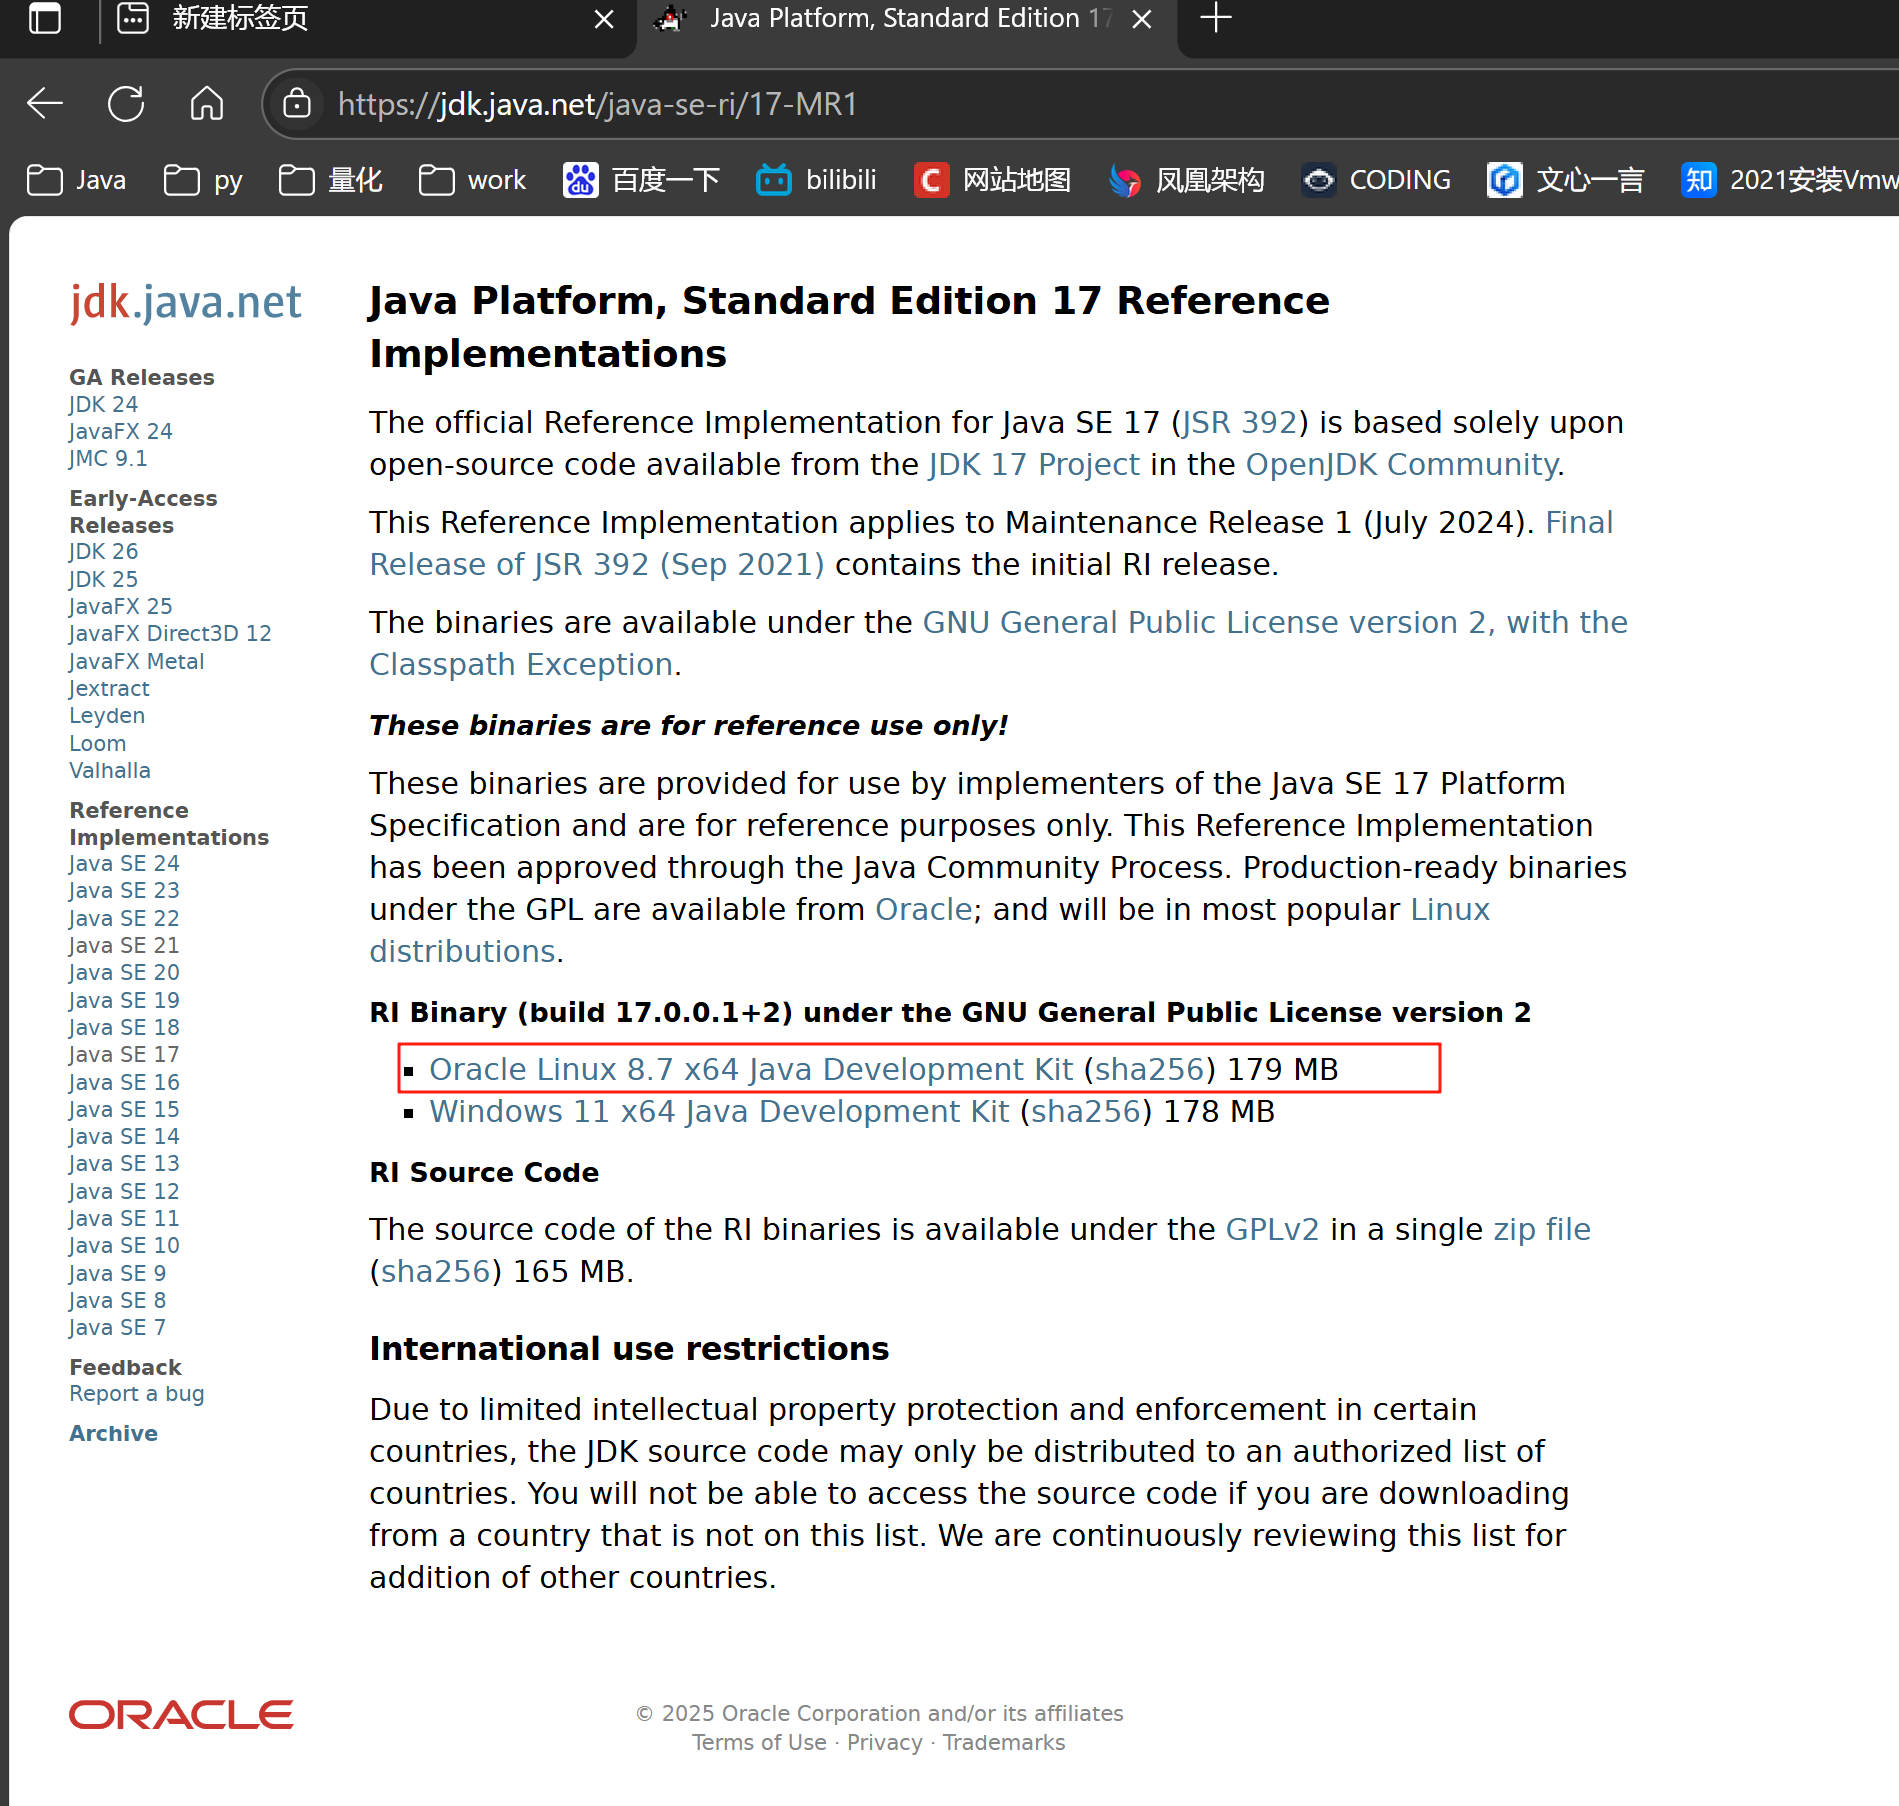Go to browser home page
The image size is (1899, 1806).
pyautogui.click(x=207, y=103)
